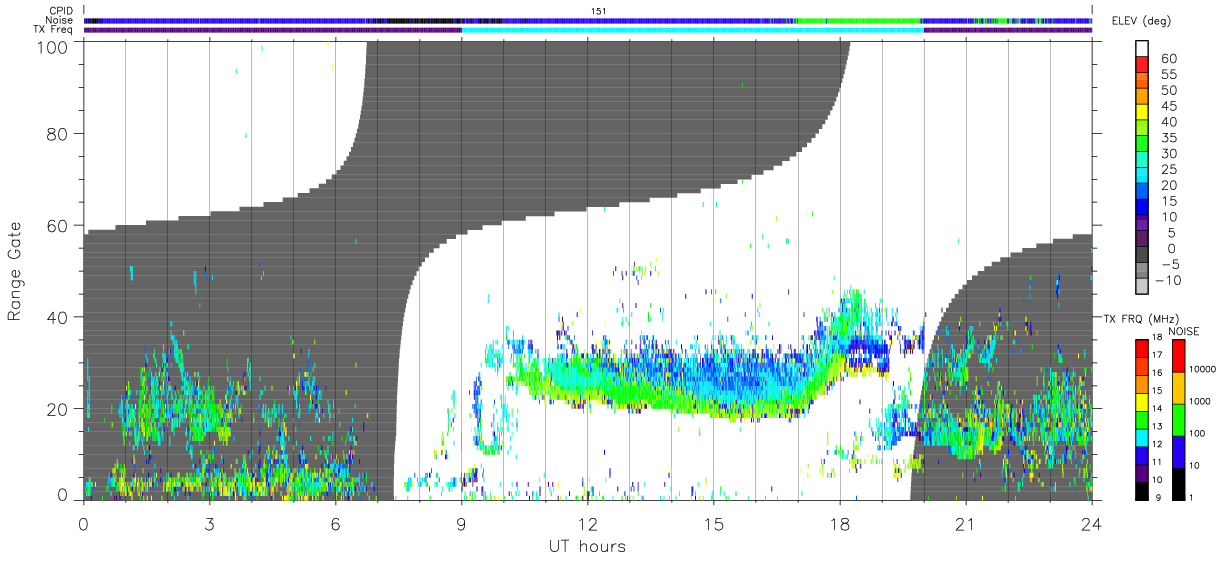Screen dimensions: 1228x567
Task: Click the 45 label on elevation colorbar
Action: [x=1167, y=106]
